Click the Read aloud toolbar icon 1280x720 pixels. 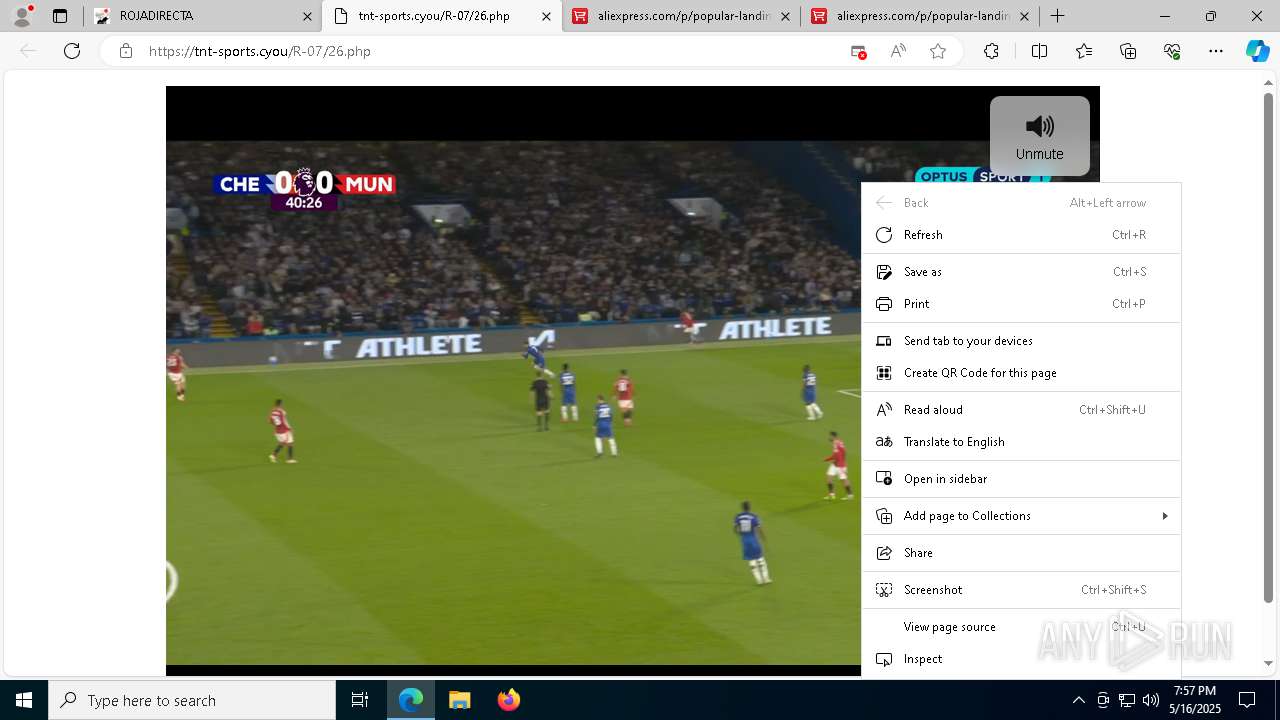[898, 51]
